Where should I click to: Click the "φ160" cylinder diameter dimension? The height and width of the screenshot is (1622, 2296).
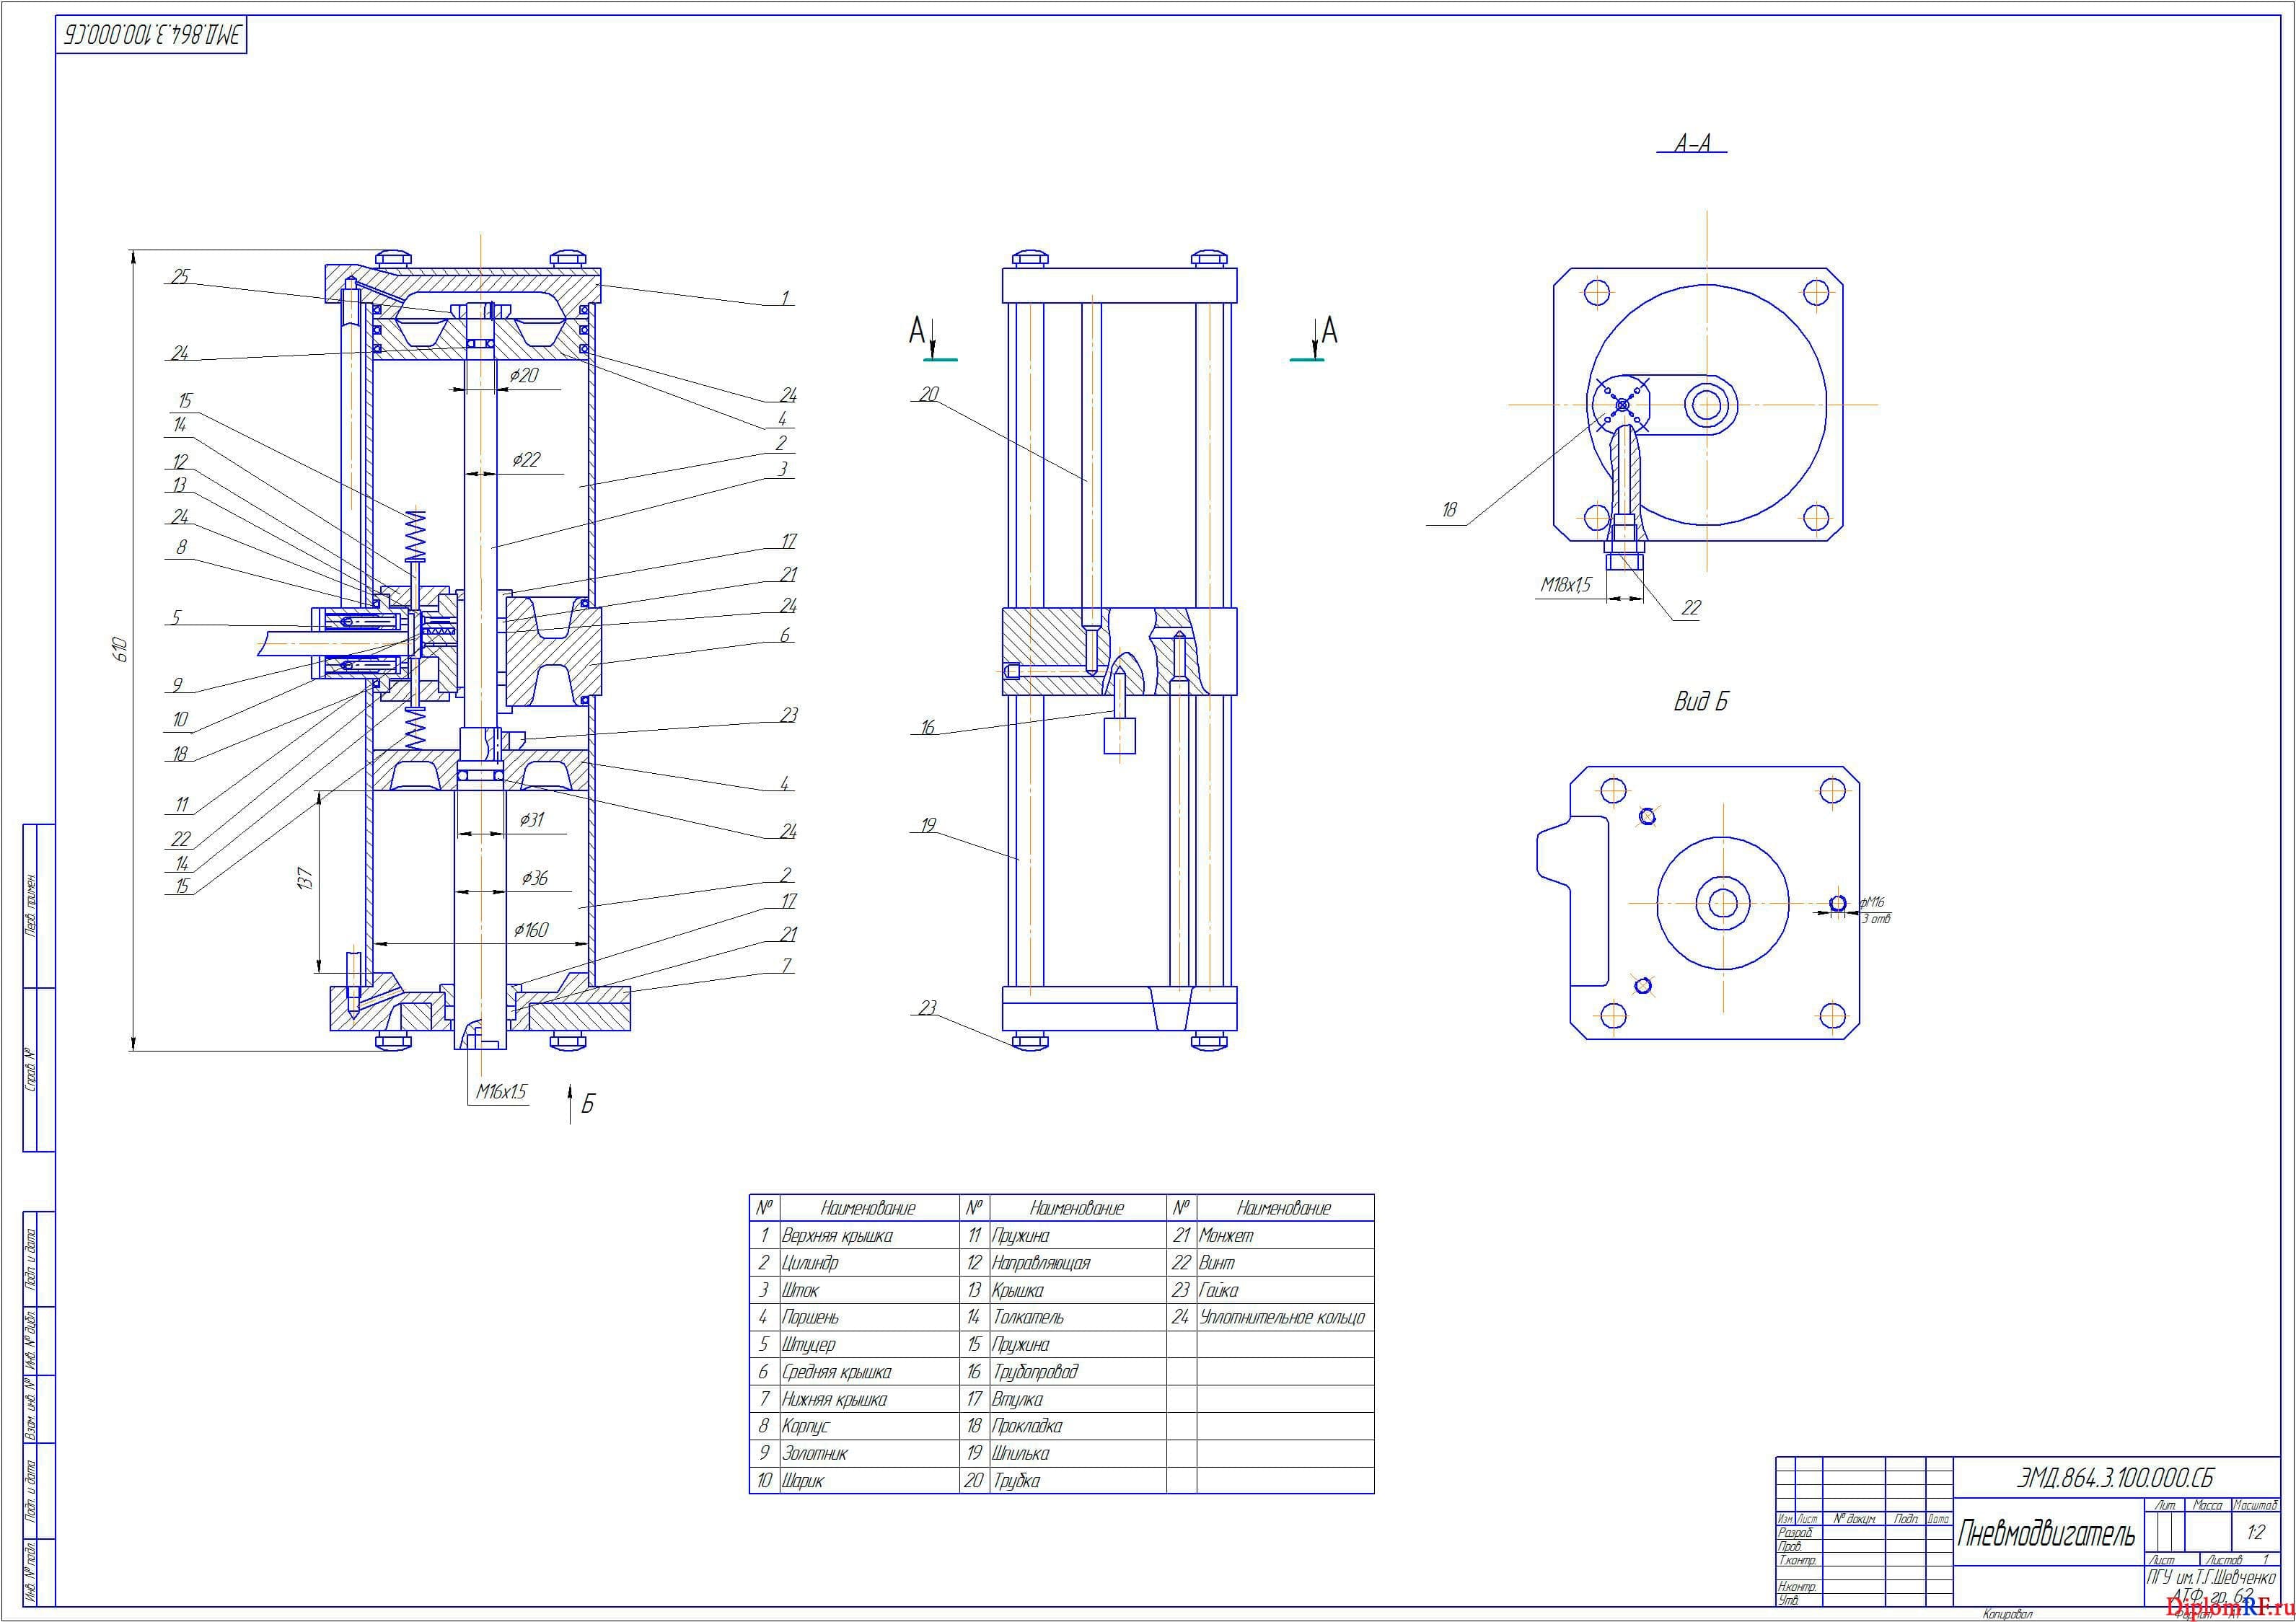point(531,929)
